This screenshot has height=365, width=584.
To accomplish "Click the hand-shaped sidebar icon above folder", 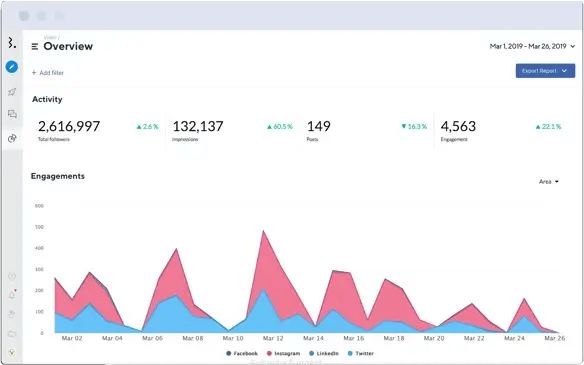I will [x=12, y=314].
